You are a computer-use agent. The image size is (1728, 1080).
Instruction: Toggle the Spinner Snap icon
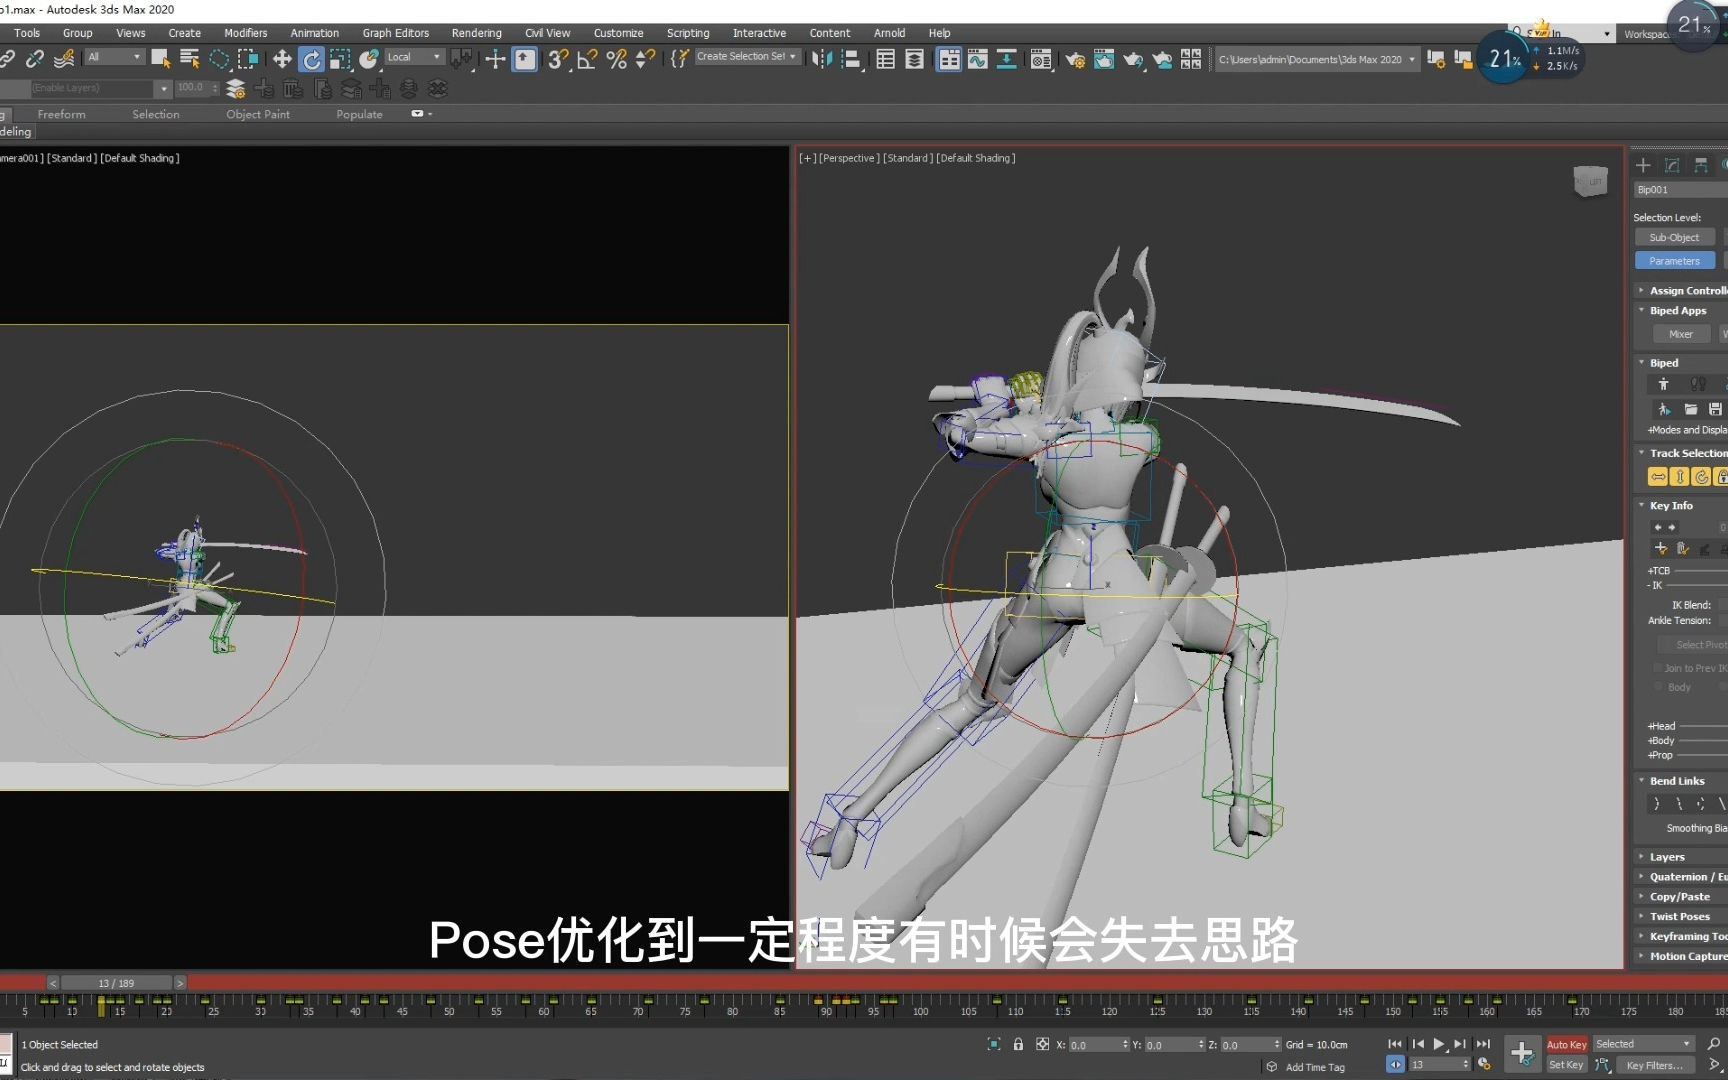[x=645, y=59]
